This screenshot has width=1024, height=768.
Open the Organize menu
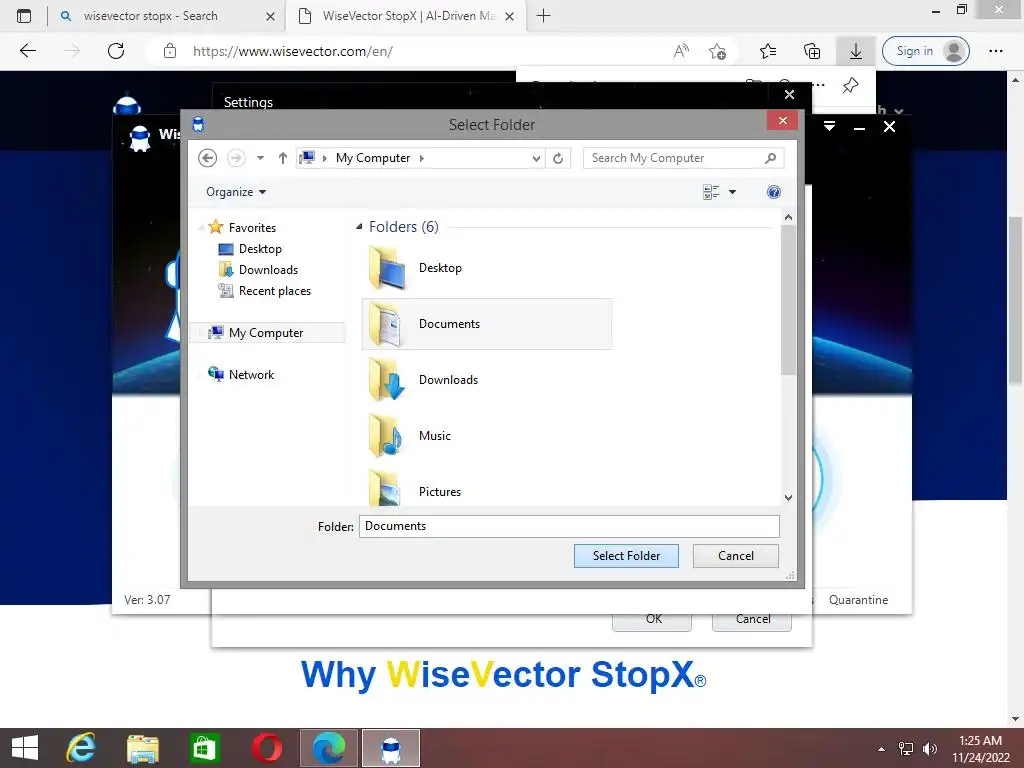tap(236, 192)
